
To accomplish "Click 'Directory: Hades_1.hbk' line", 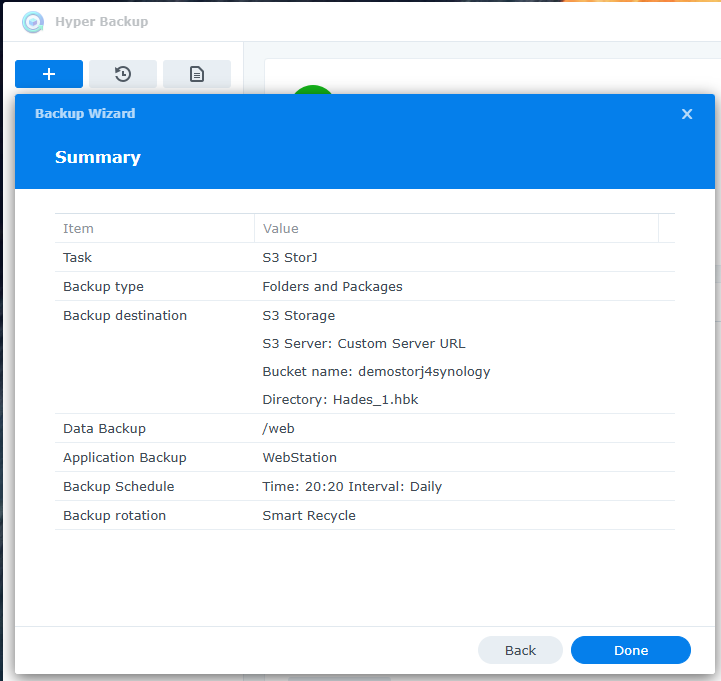I will click(340, 399).
